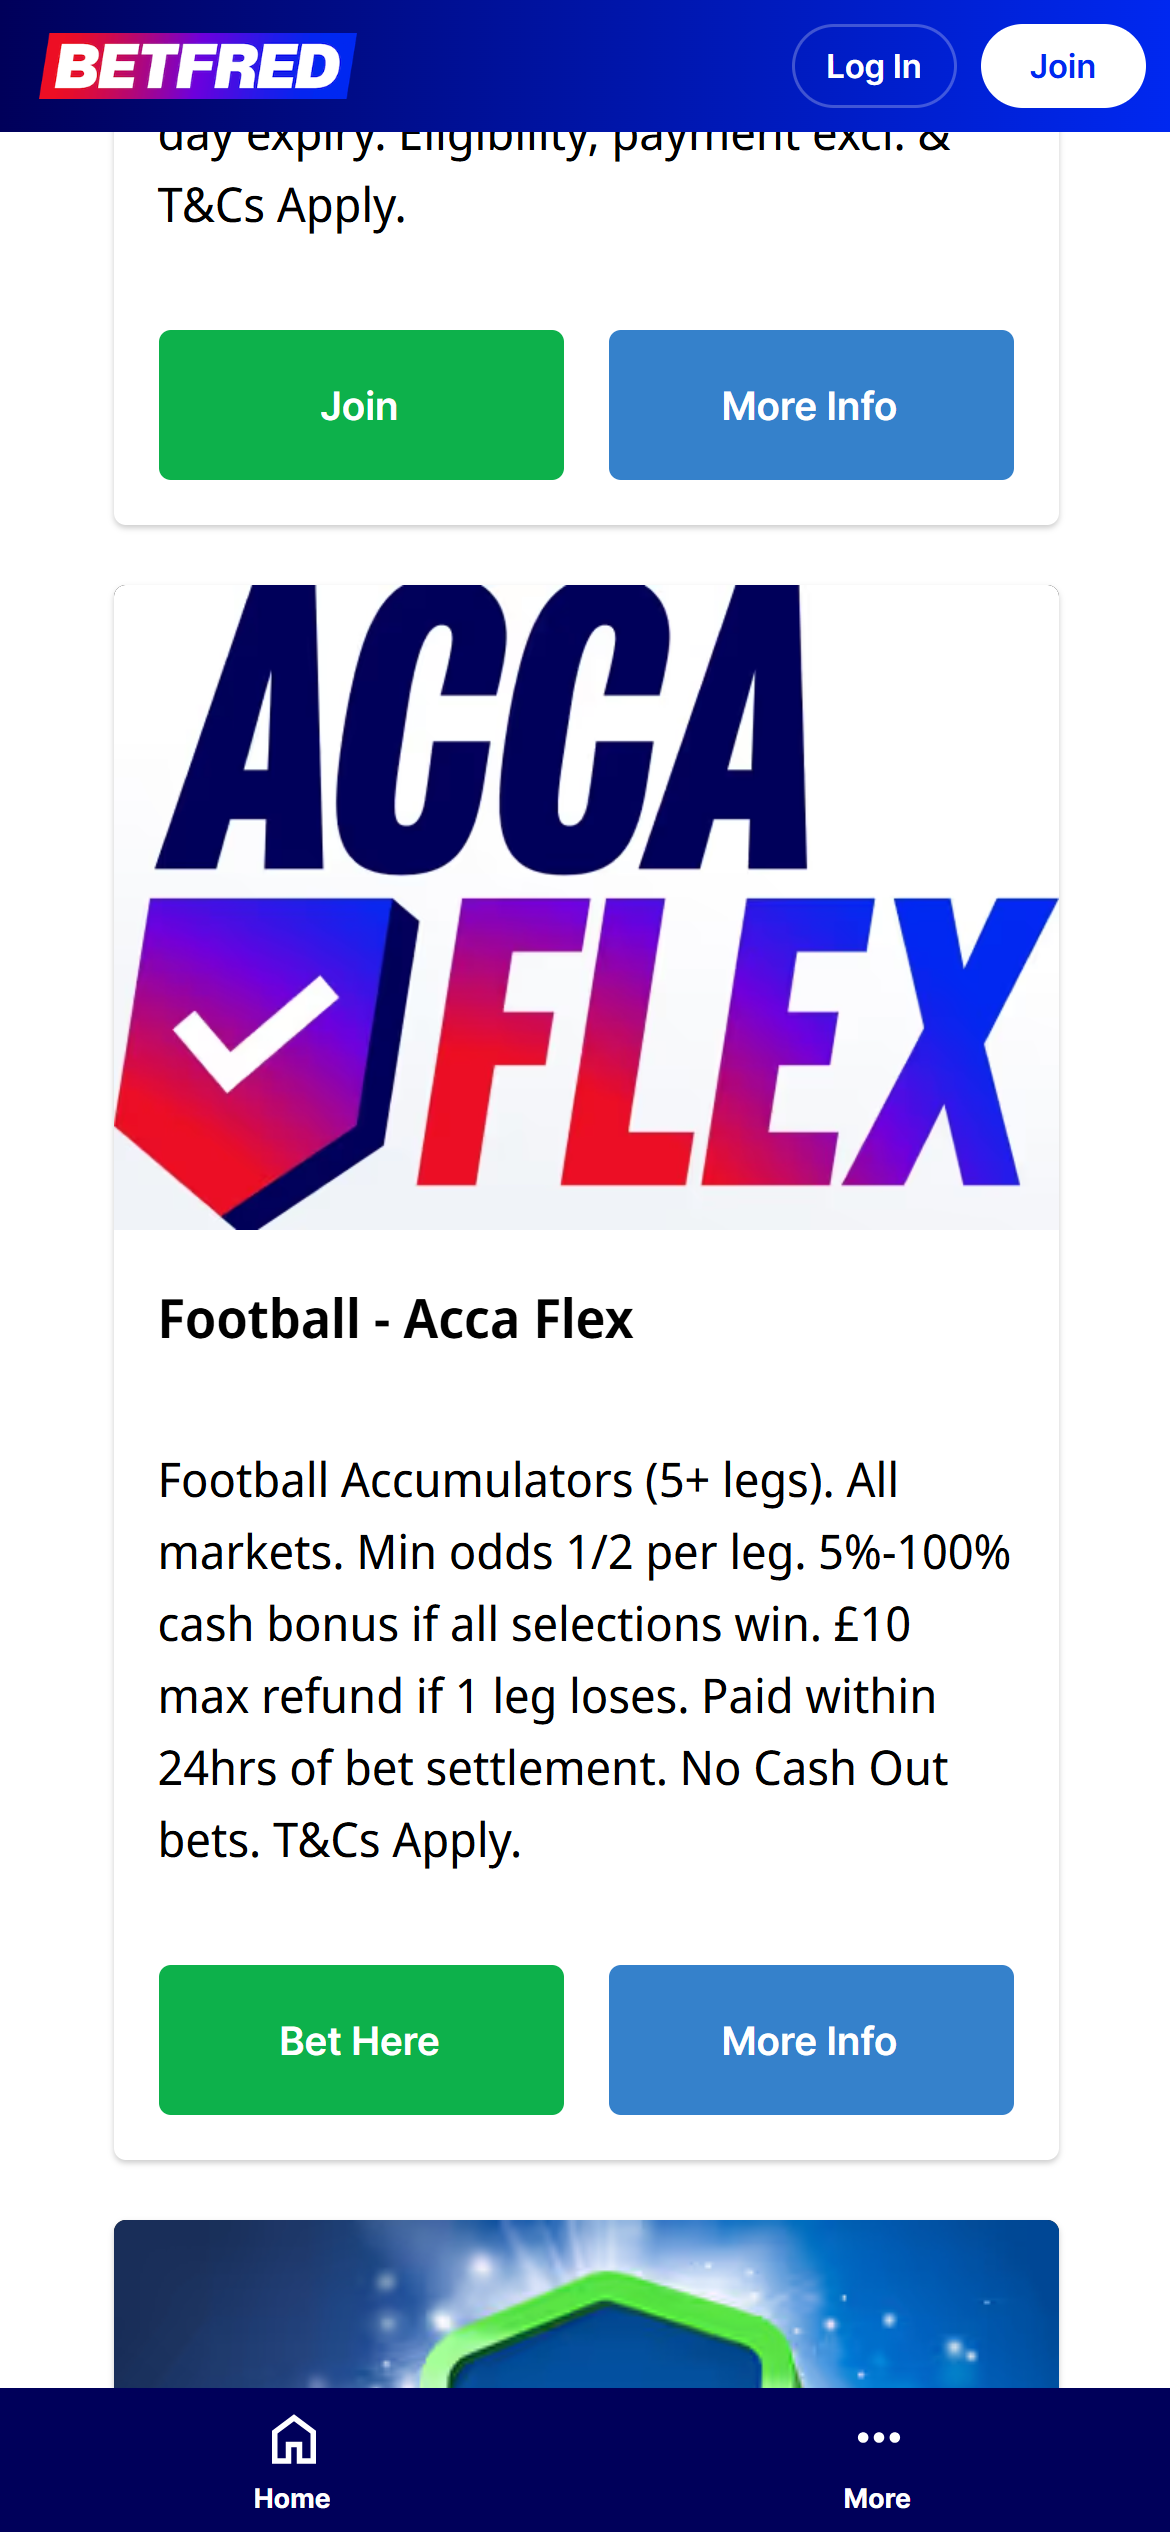Open More Info for Acca Flex
The image size is (1170, 2532).
point(810,2040)
